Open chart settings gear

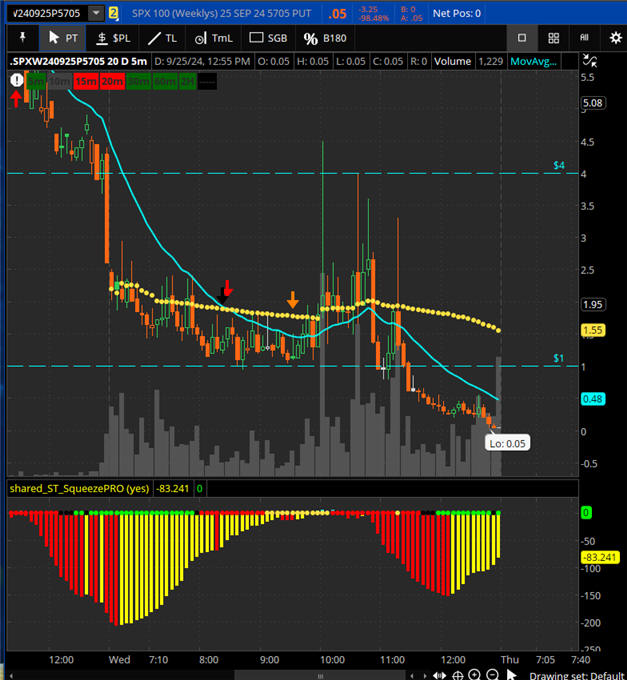tap(615, 37)
